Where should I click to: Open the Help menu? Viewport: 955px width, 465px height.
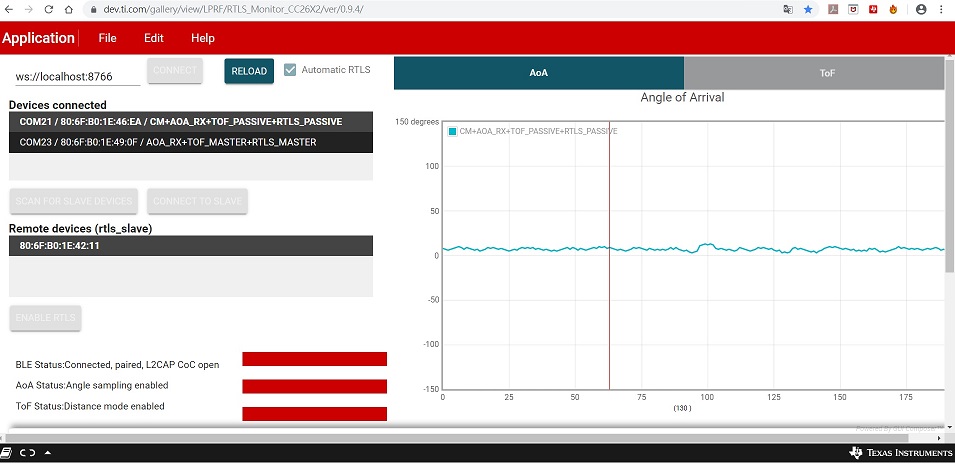[x=203, y=38]
